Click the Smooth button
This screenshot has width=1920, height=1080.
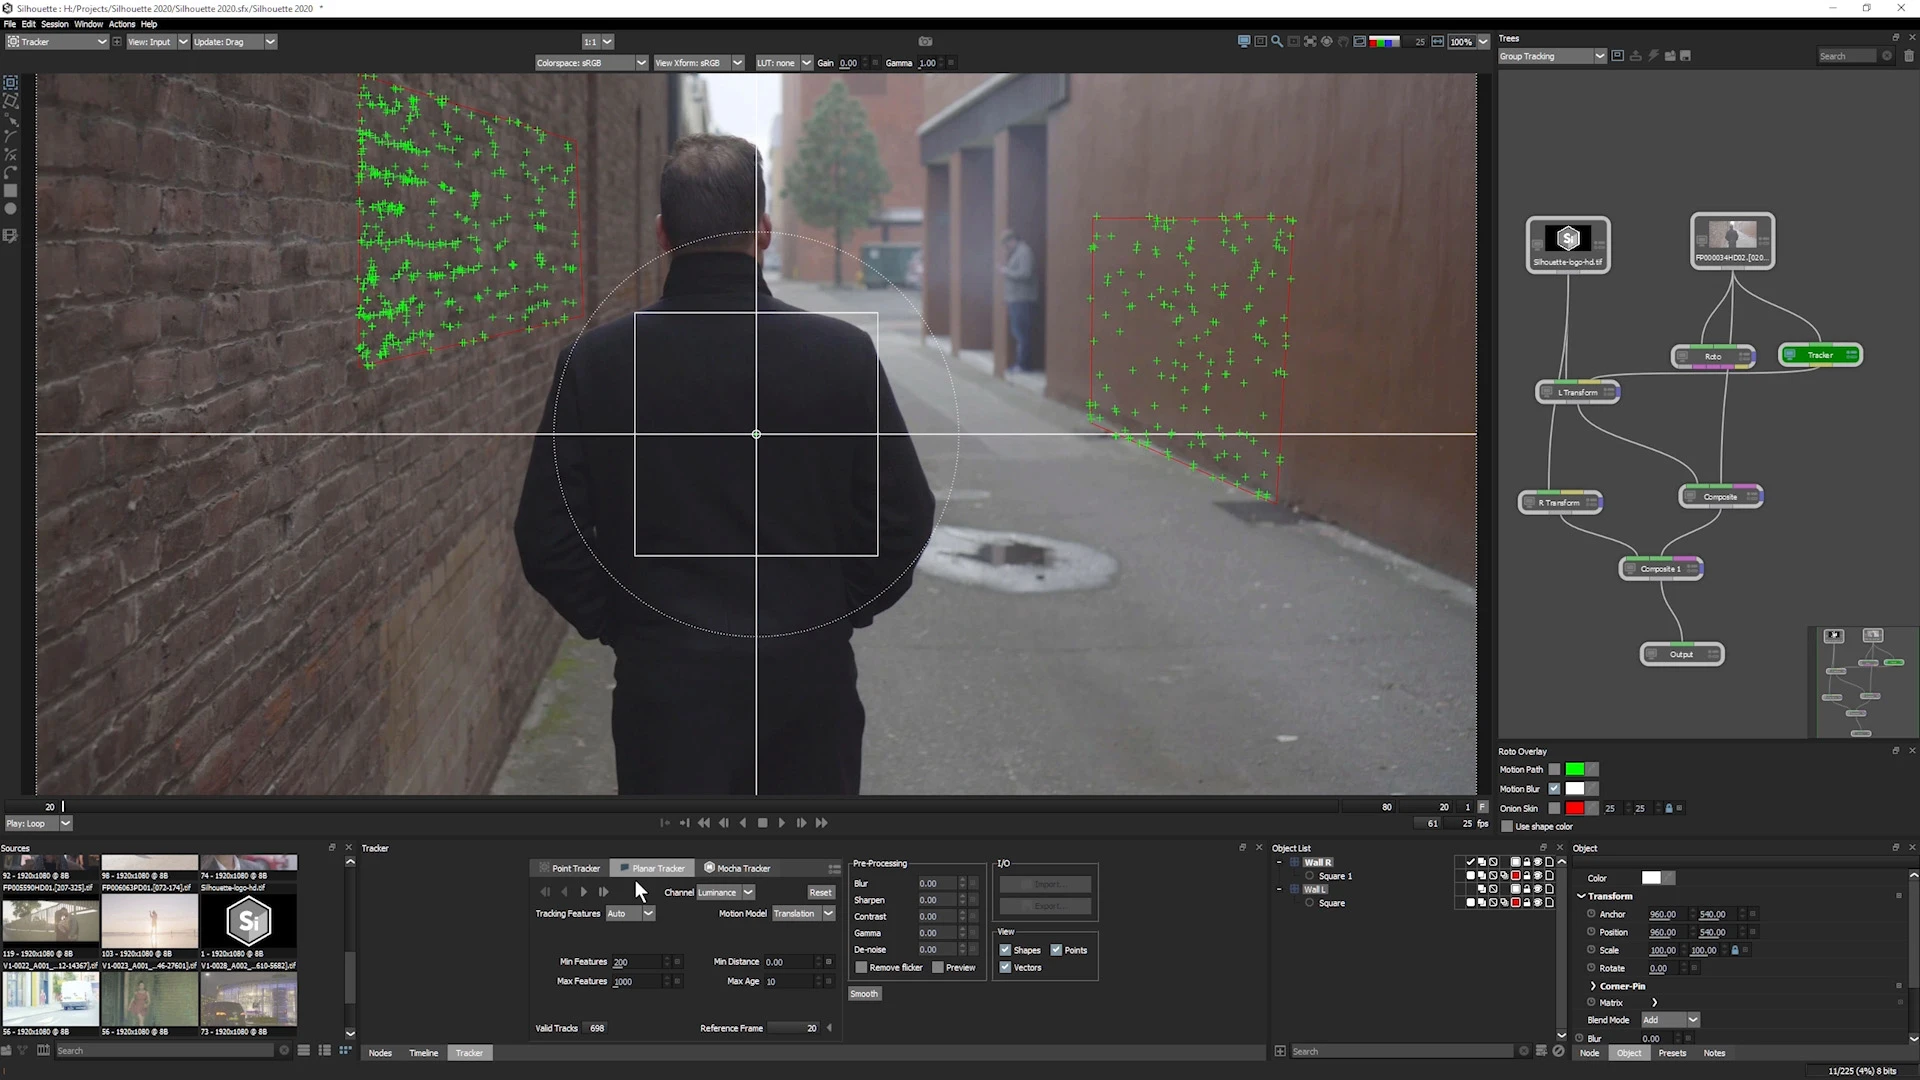pyautogui.click(x=864, y=994)
